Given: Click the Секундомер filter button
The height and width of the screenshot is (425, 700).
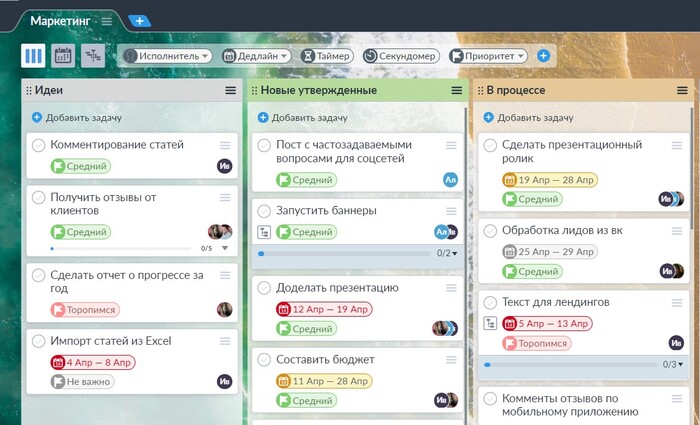Looking at the screenshot, I should pyautogui.click(x=401, y=56).
